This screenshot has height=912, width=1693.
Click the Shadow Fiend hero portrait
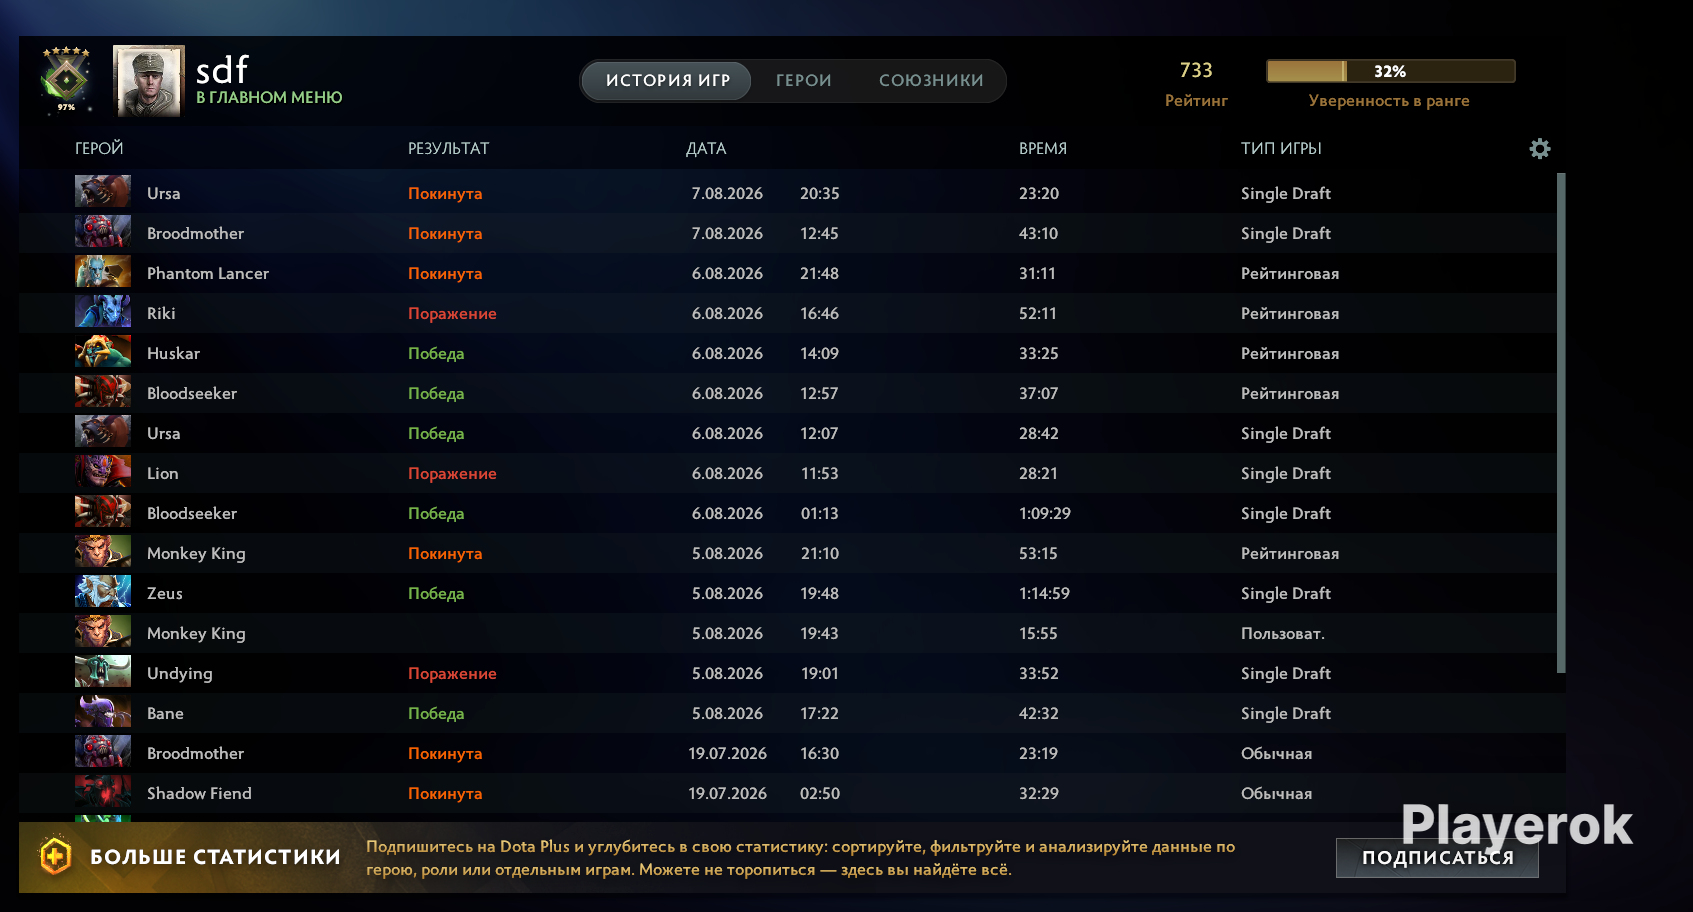pyautogui.click(x=103, y=792)
